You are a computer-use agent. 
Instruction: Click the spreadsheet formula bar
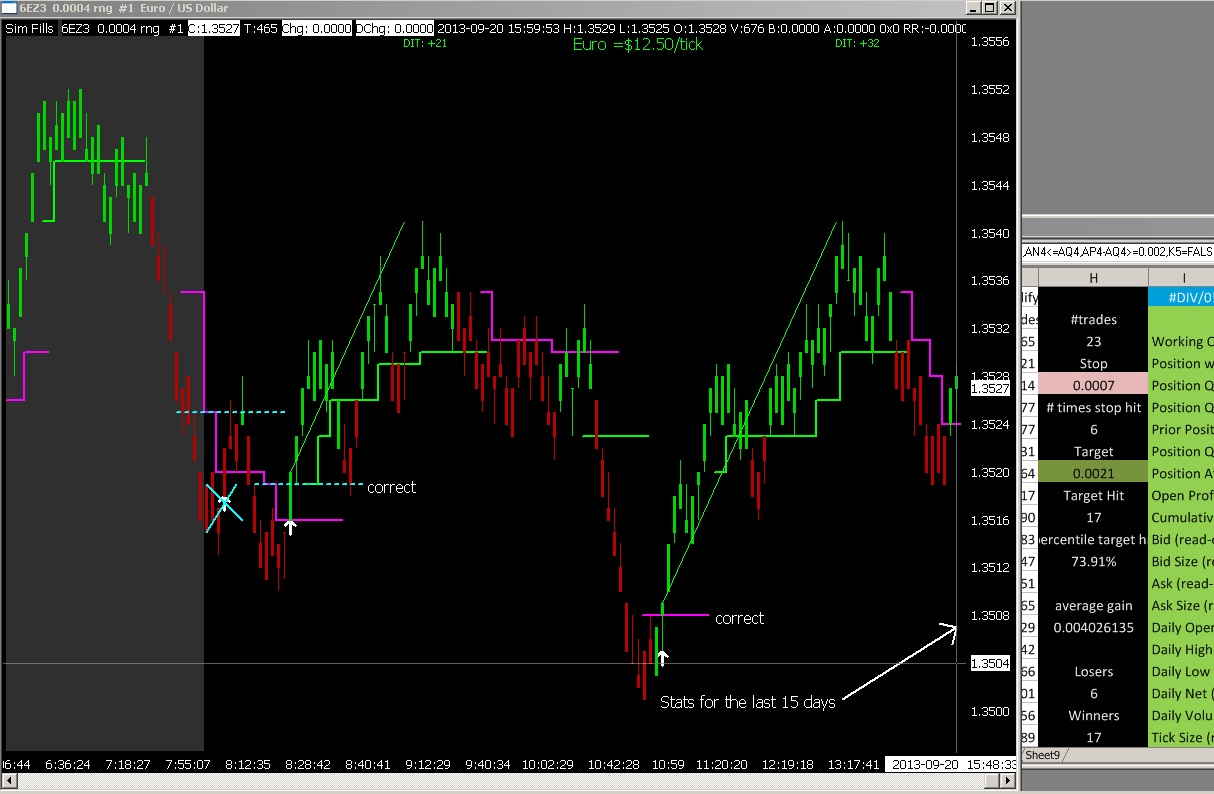(x=1117, y=252)
